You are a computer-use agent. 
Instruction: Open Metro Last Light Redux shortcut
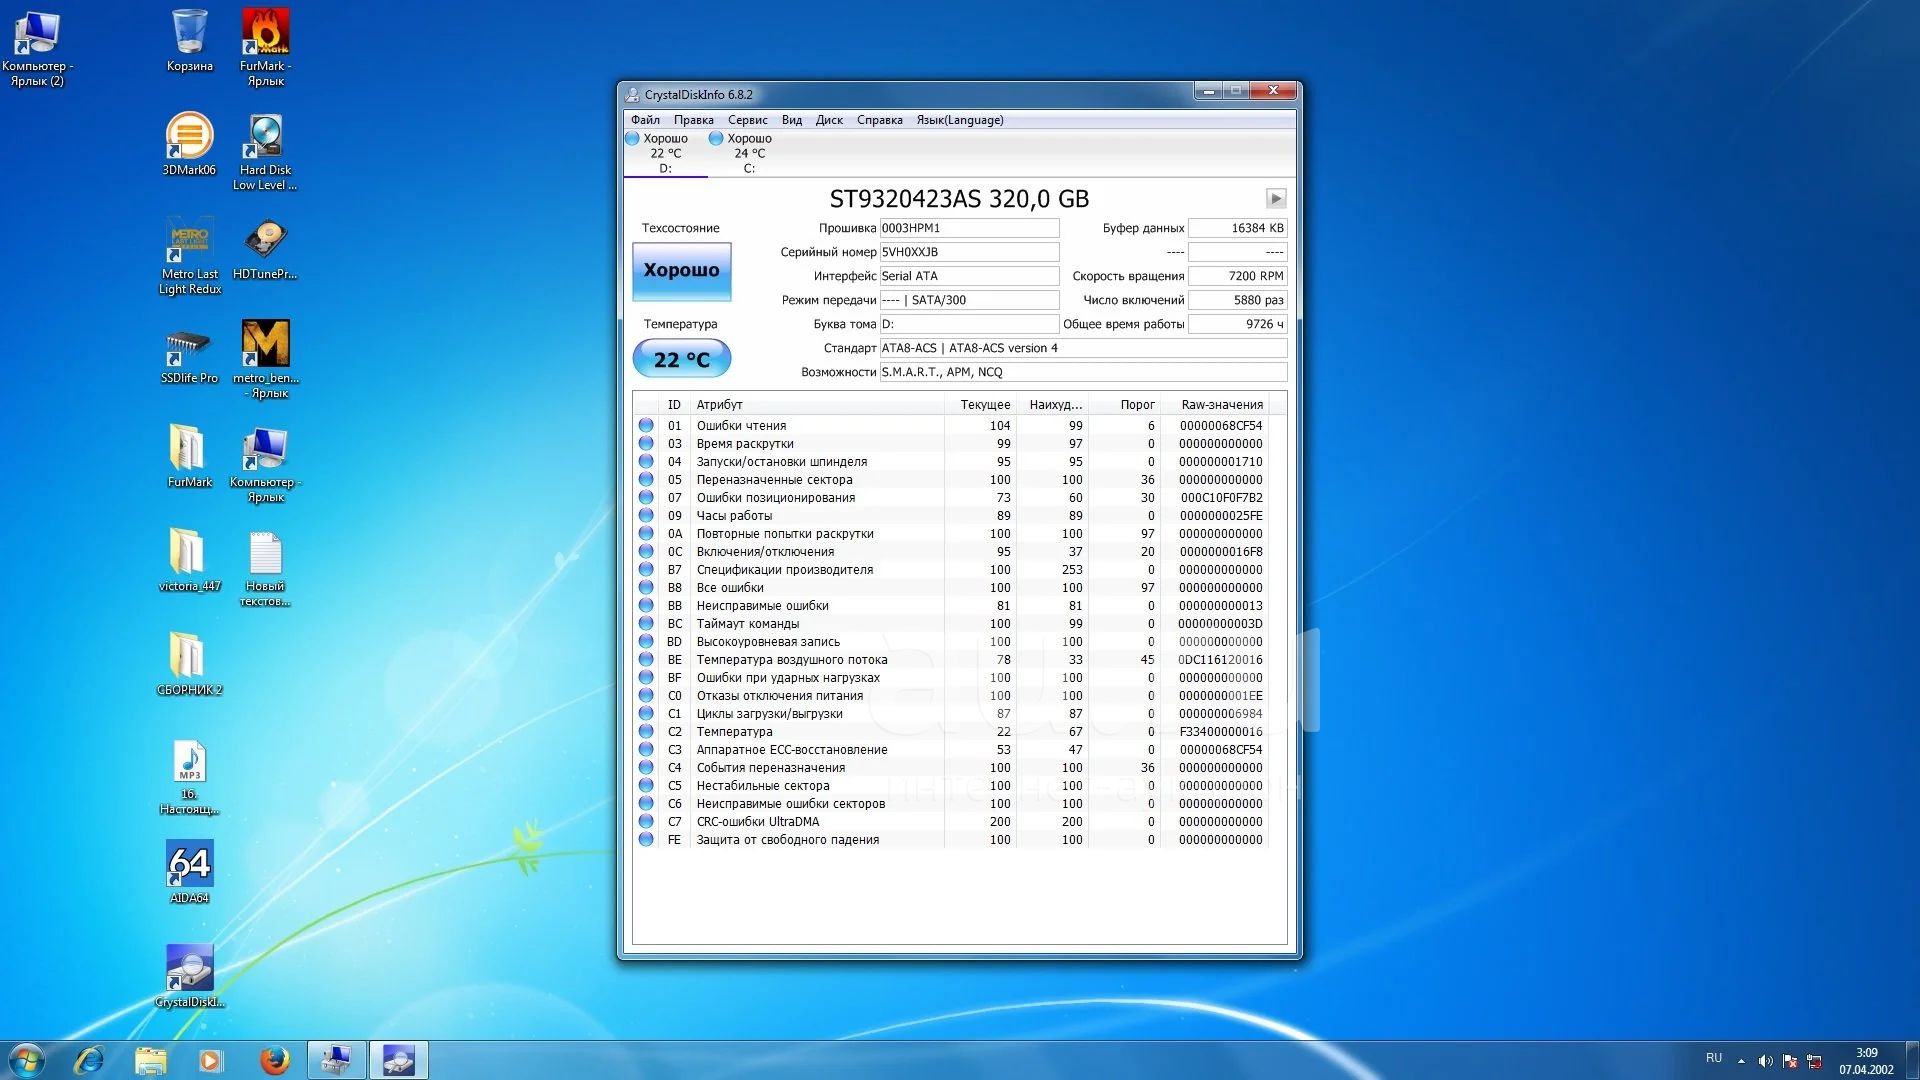189,256
